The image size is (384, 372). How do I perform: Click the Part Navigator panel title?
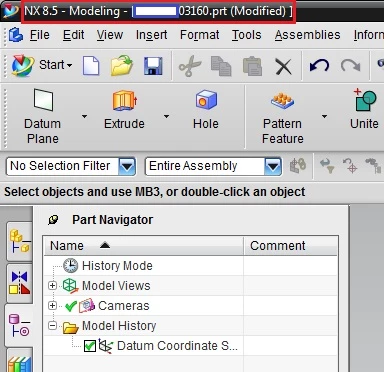pos(112,220)
